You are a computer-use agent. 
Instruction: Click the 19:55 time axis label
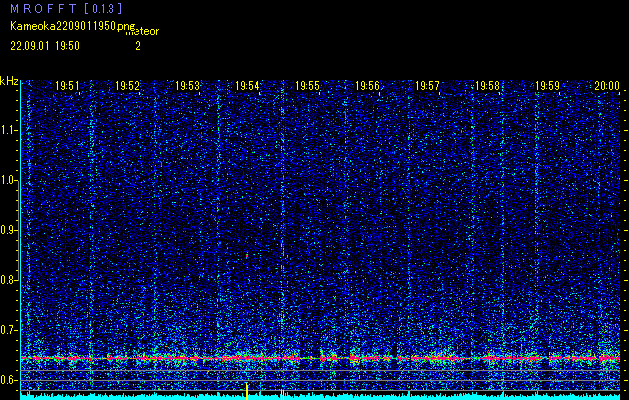pyautogui.click(x=307, y=85)
